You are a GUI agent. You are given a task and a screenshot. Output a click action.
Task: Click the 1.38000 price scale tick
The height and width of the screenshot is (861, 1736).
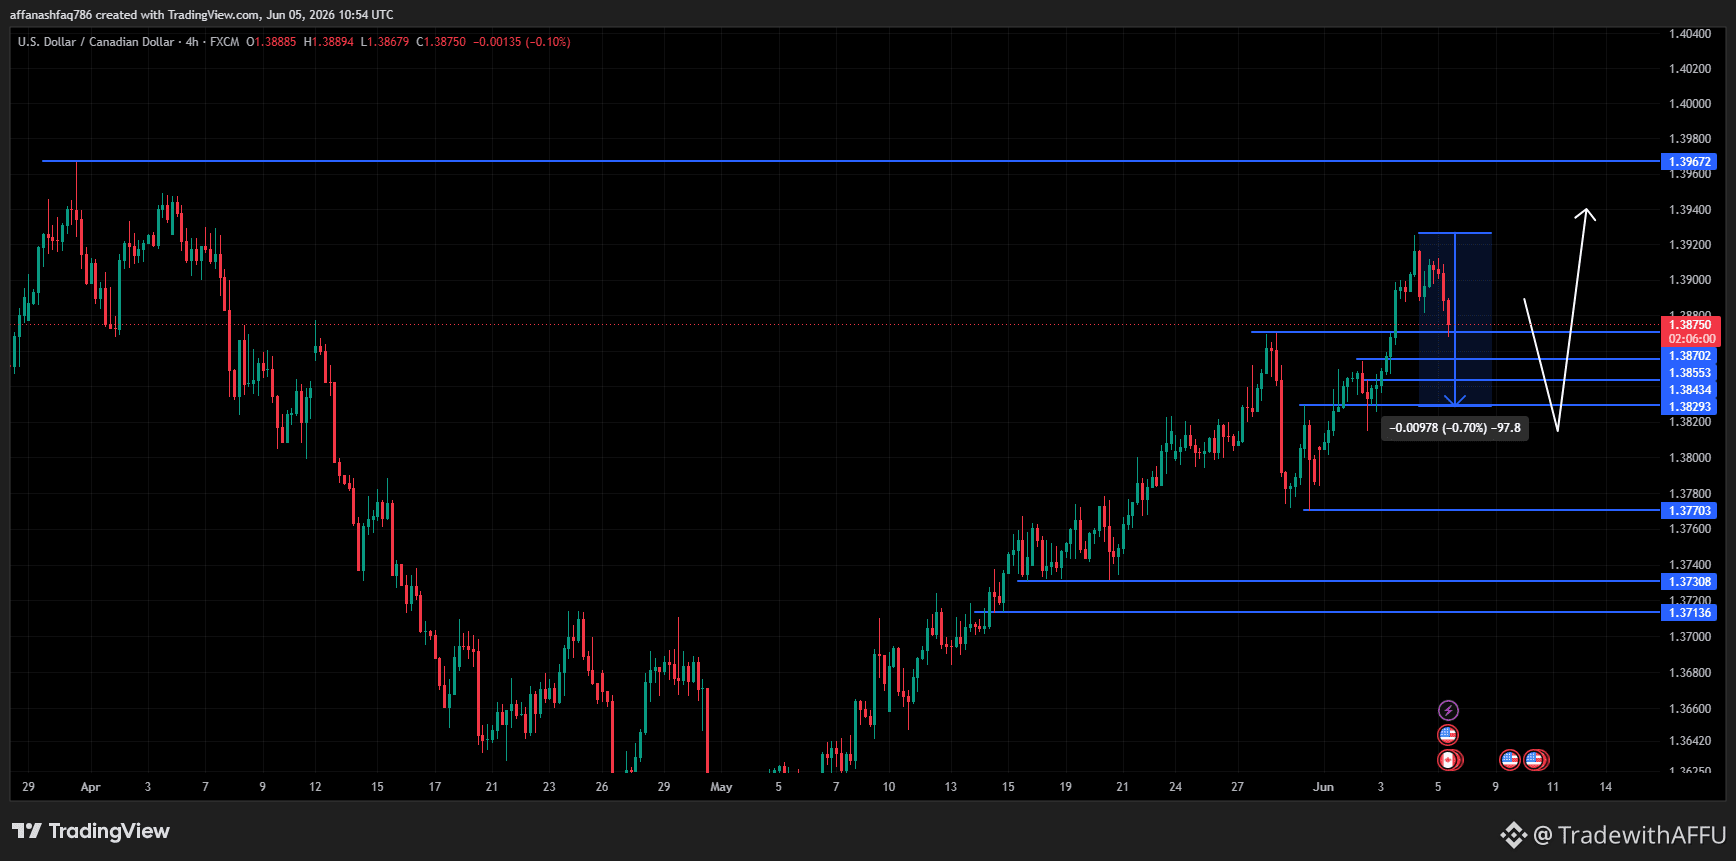[x=1690, y=458]
